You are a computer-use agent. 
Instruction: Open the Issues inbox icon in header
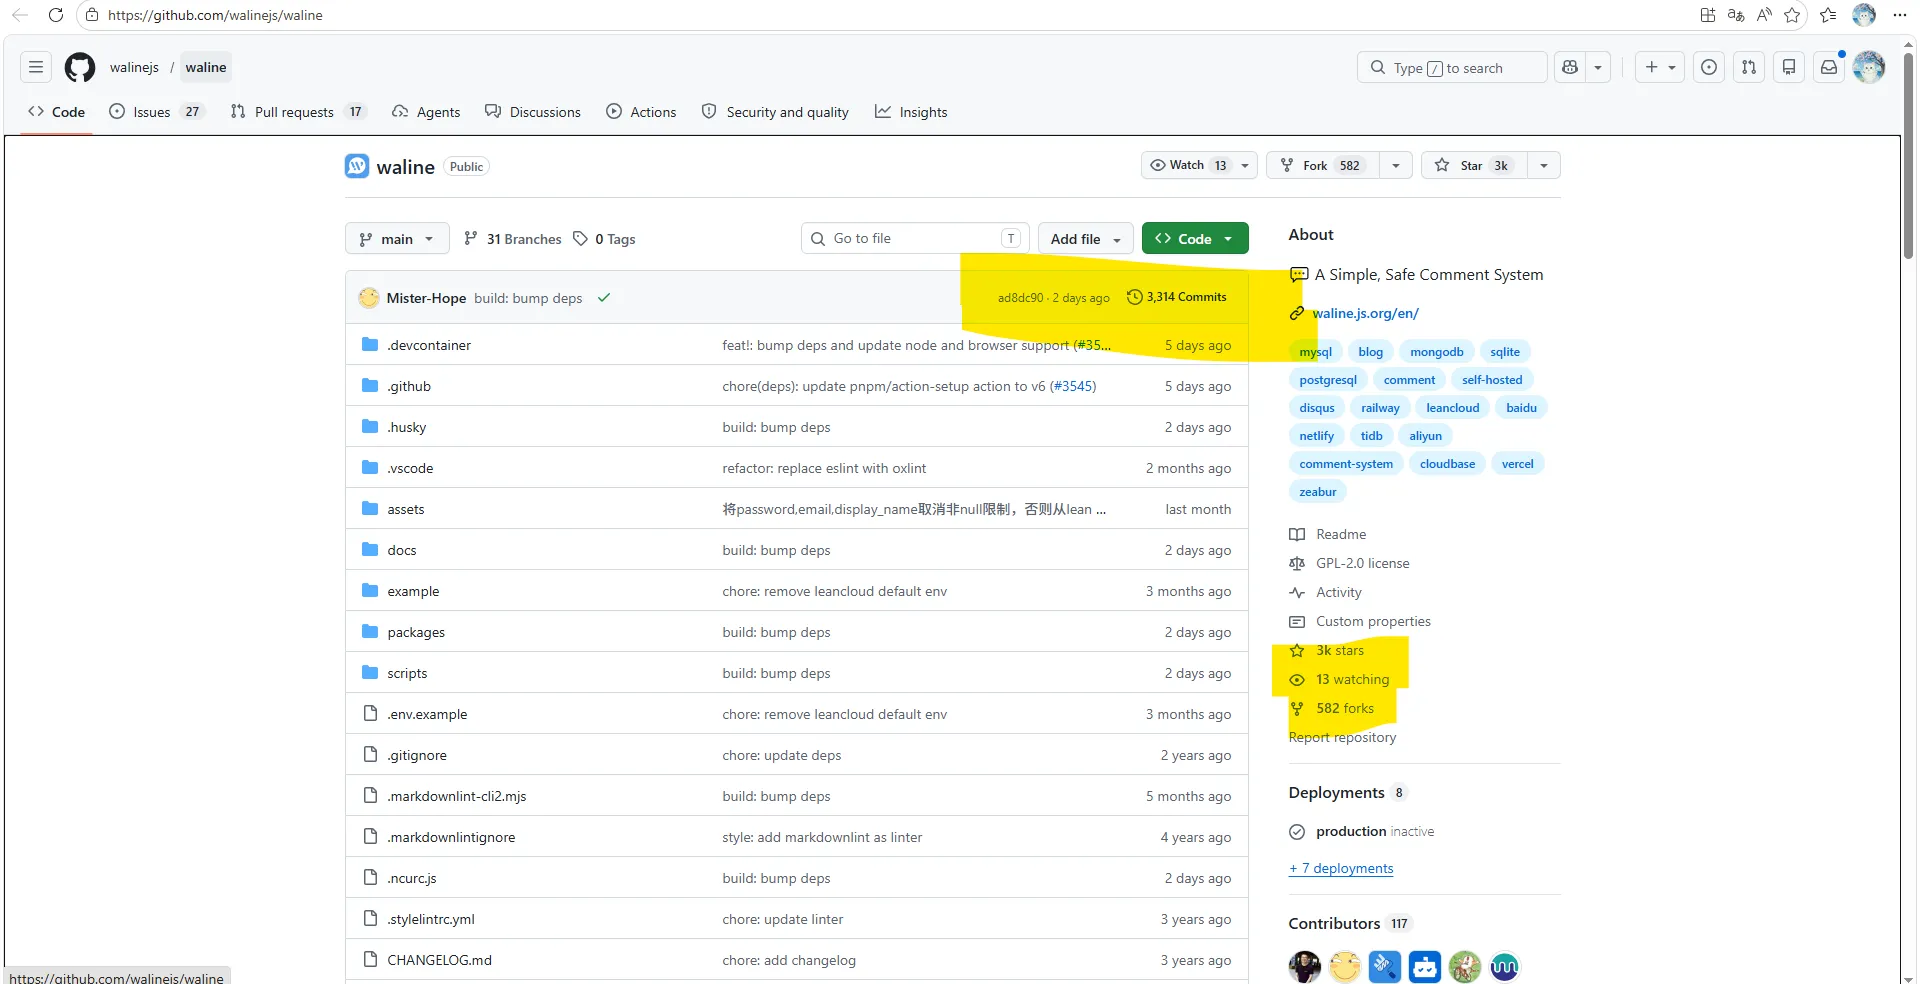coord(1709,67)
